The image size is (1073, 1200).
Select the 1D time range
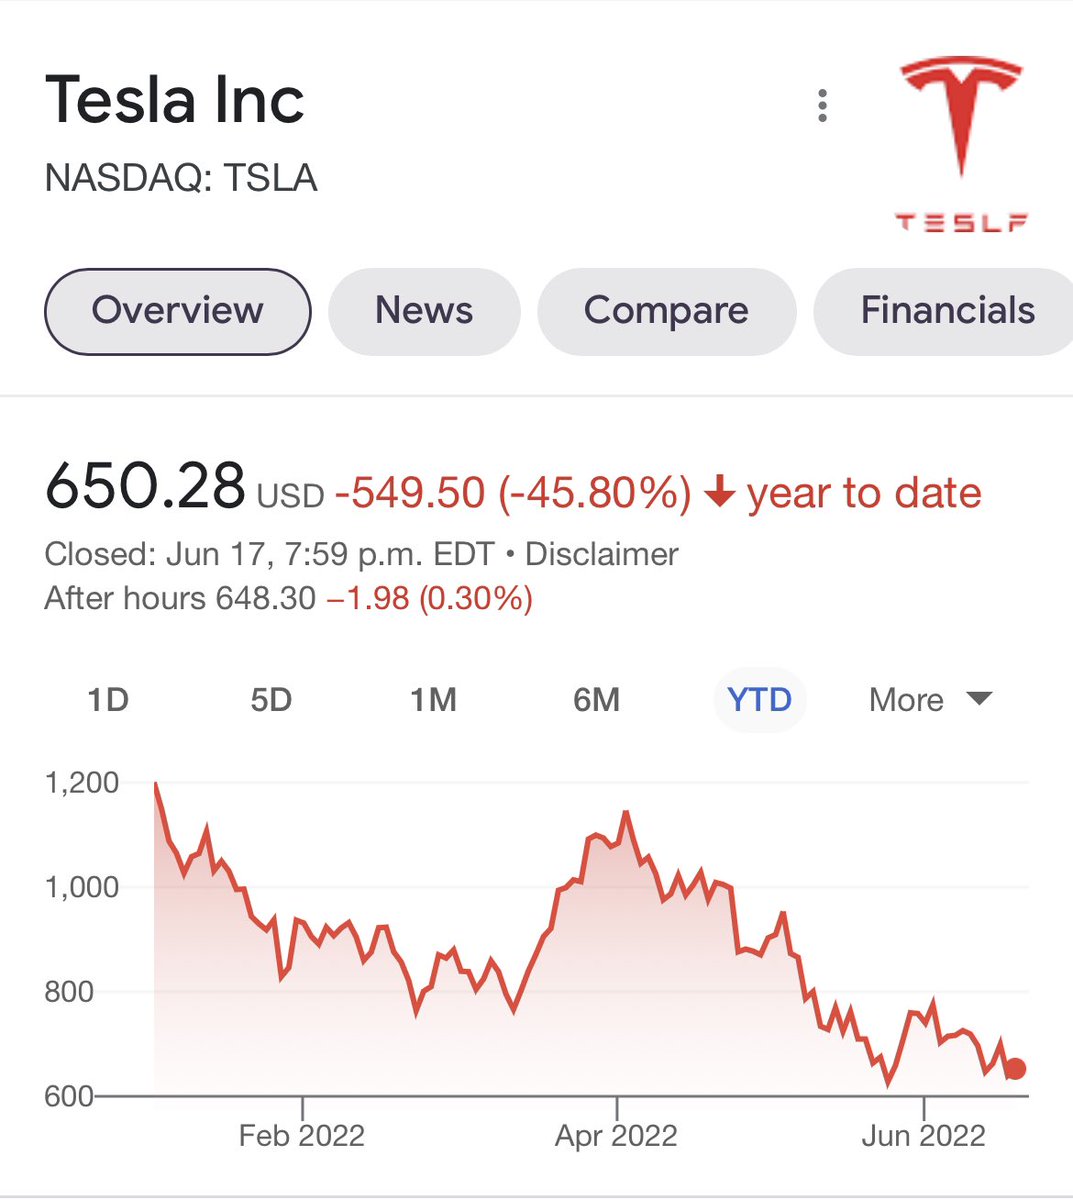[x=108, y=700]
